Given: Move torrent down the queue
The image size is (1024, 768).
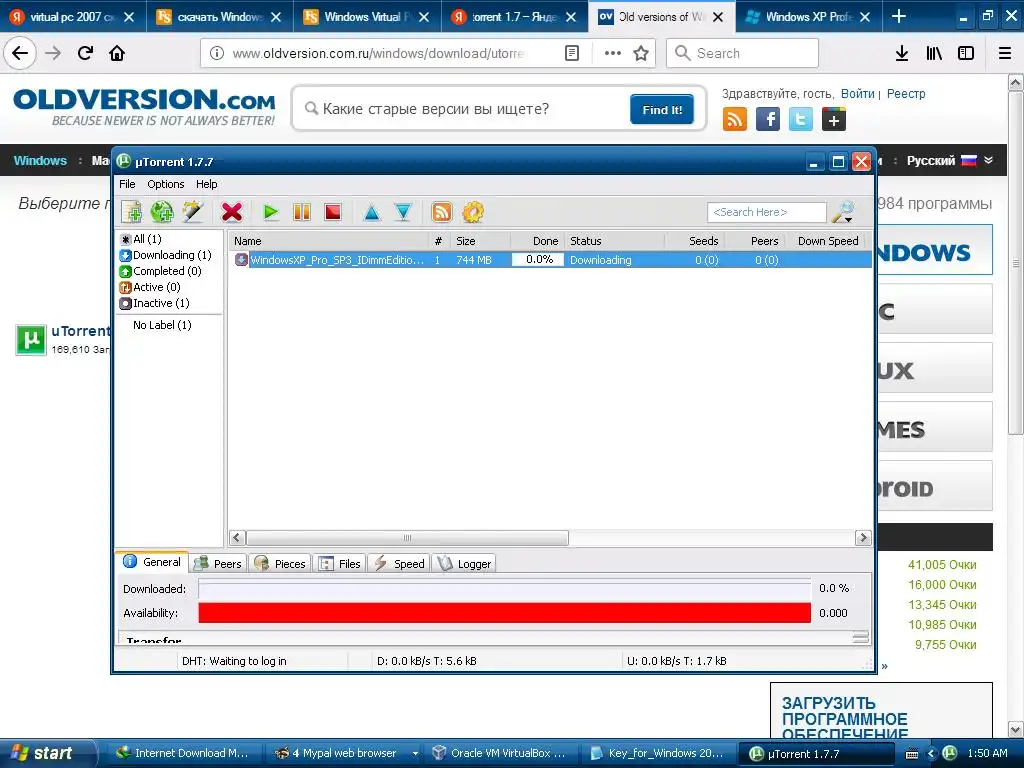Looking at the screenshot, I should point(403,212).
